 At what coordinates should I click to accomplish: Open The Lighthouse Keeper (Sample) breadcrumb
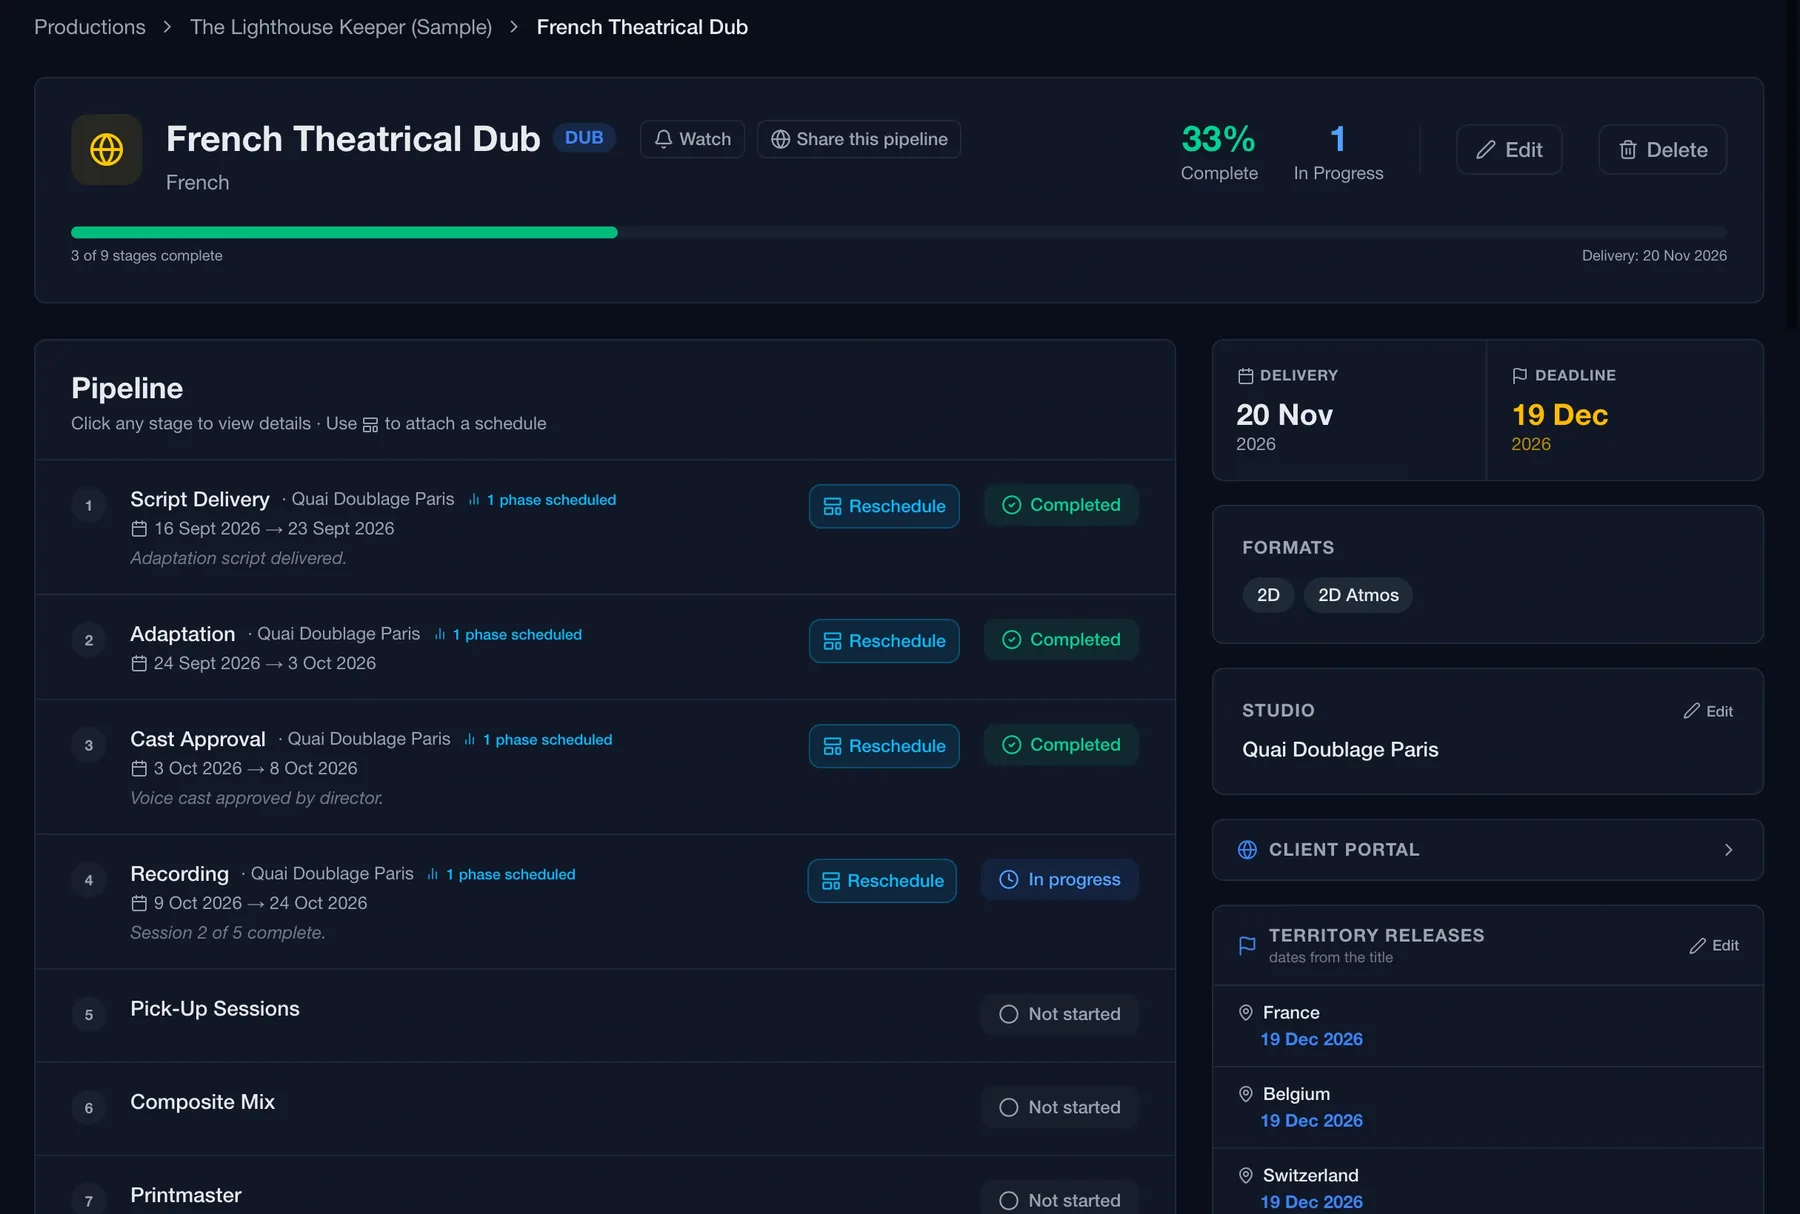pos(341,27)
